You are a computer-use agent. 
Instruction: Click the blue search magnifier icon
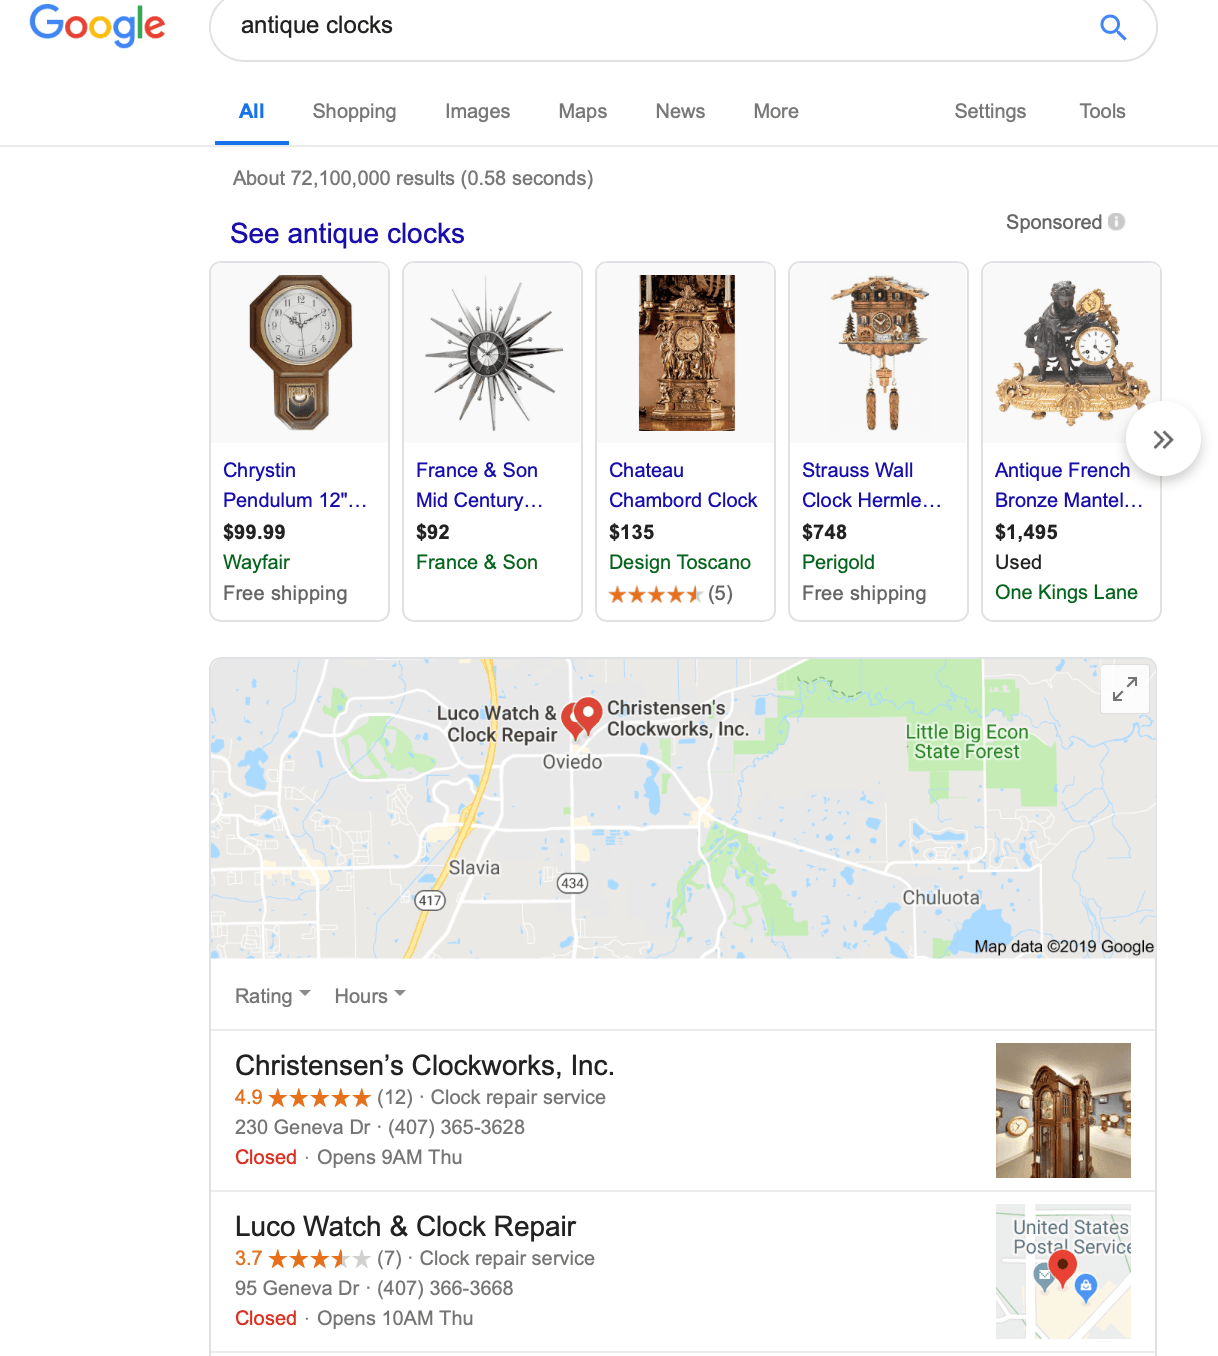coord(1112,27)
